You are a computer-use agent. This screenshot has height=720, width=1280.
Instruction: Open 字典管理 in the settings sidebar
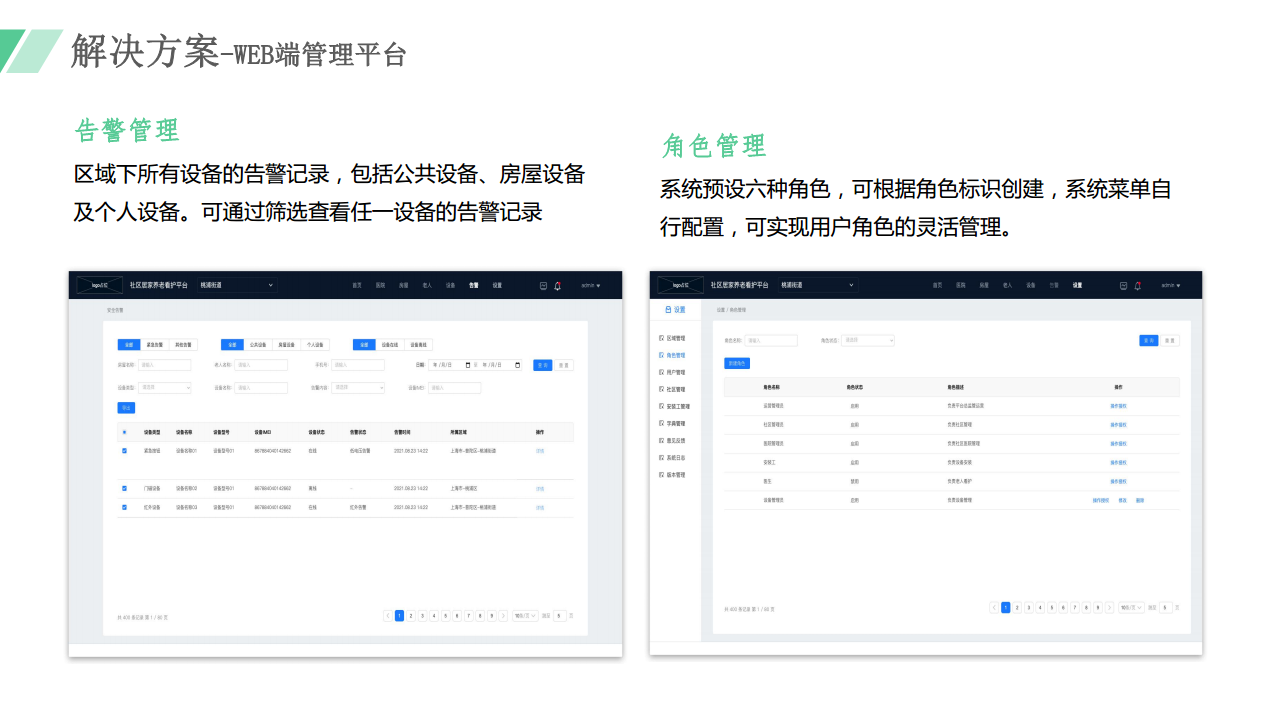point(672,423)
